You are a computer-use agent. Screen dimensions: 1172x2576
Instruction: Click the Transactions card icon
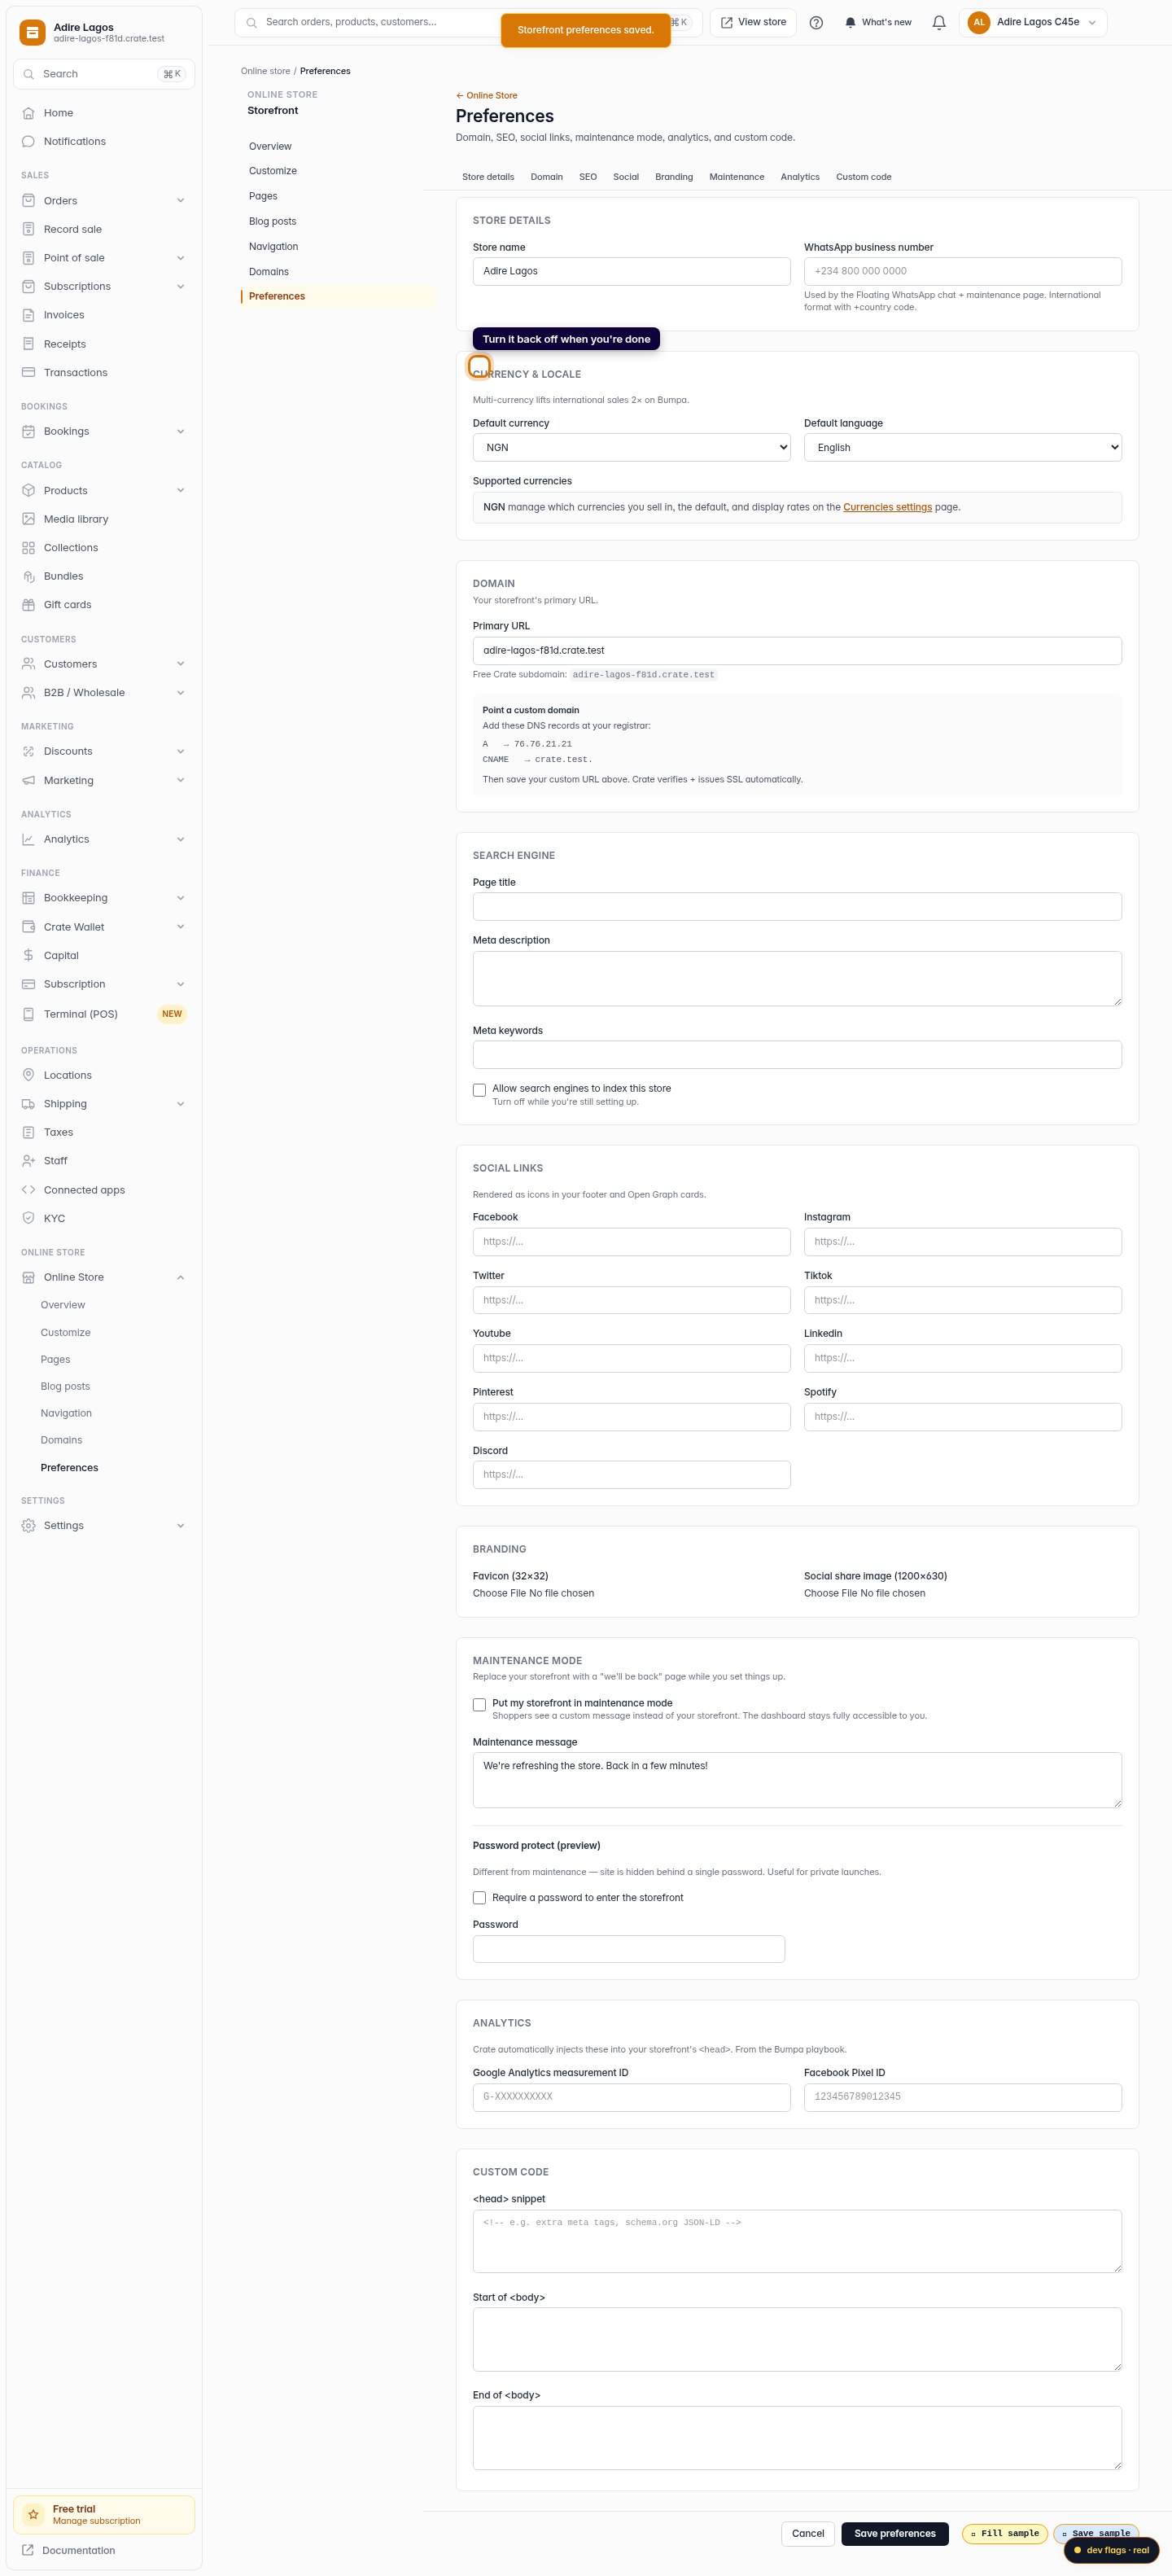tap(28, 372)
